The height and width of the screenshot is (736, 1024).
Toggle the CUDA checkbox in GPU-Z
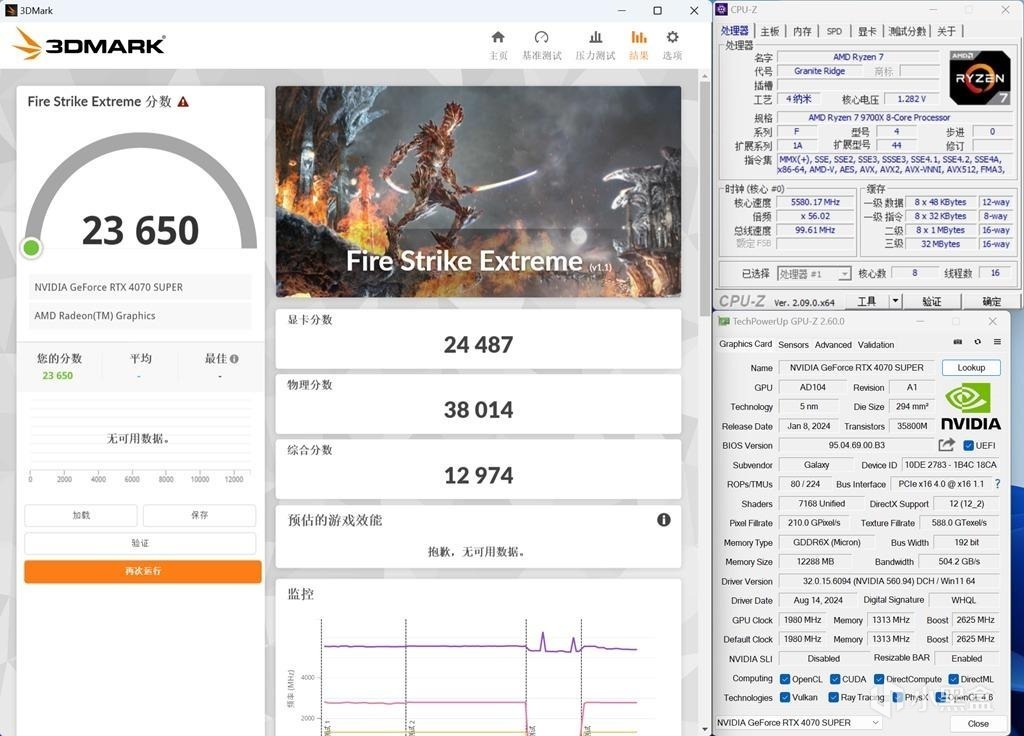tap(835, 679)
